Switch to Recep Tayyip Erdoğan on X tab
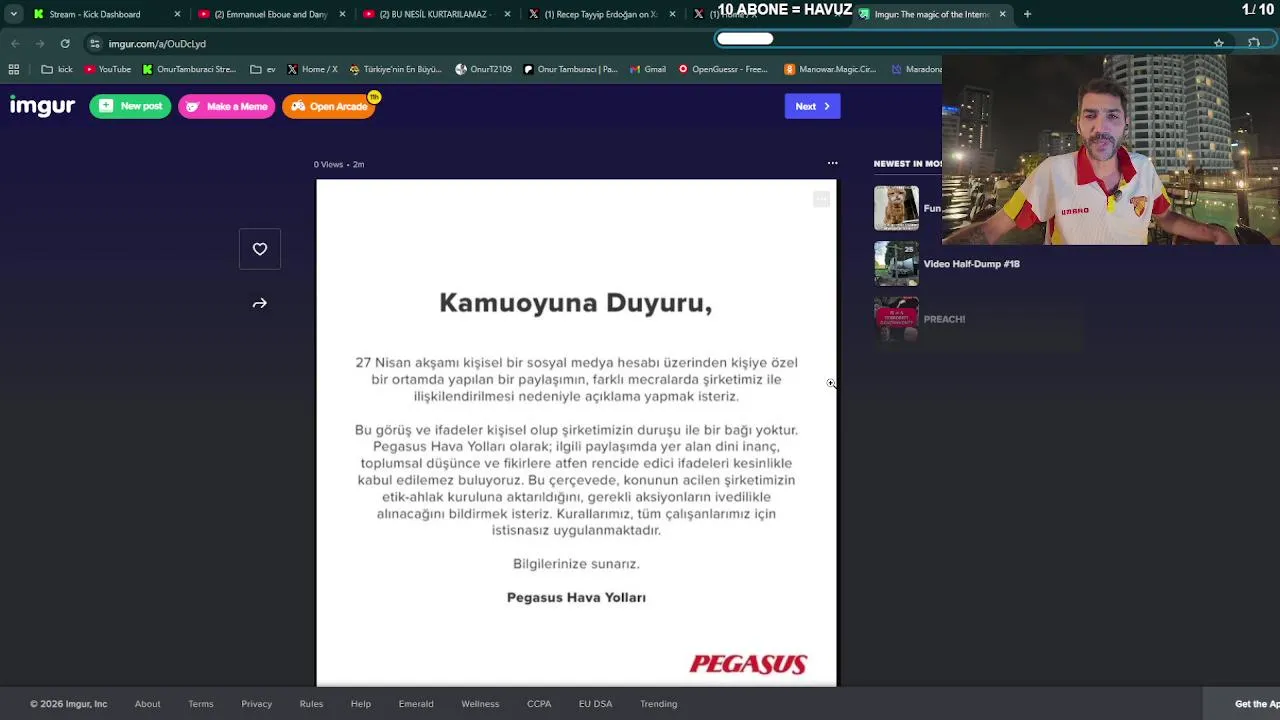 point(600,14)
